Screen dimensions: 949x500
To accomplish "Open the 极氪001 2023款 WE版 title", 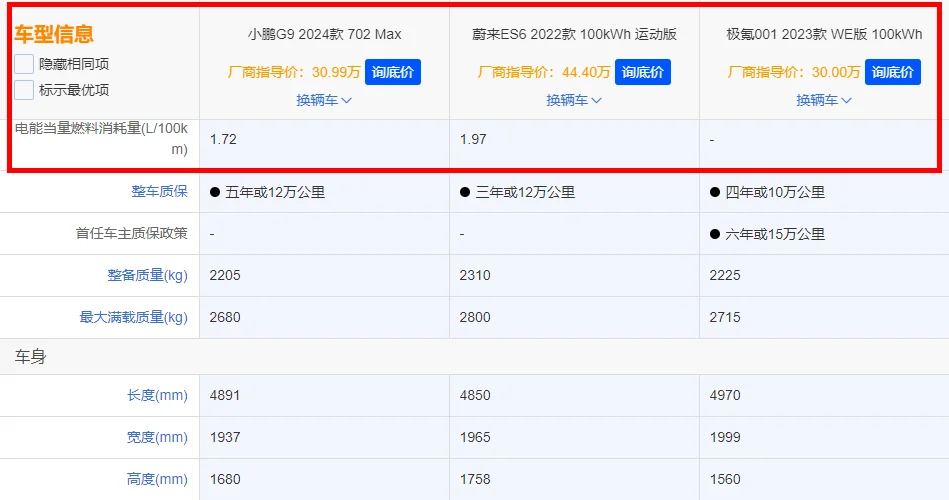I will click(824, 34).
